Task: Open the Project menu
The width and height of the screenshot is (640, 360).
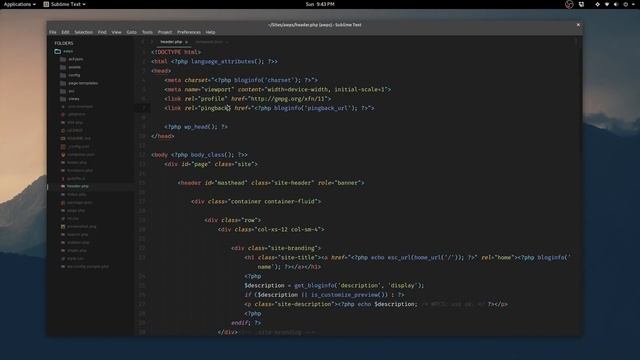Action: click(x=165, y=32)
